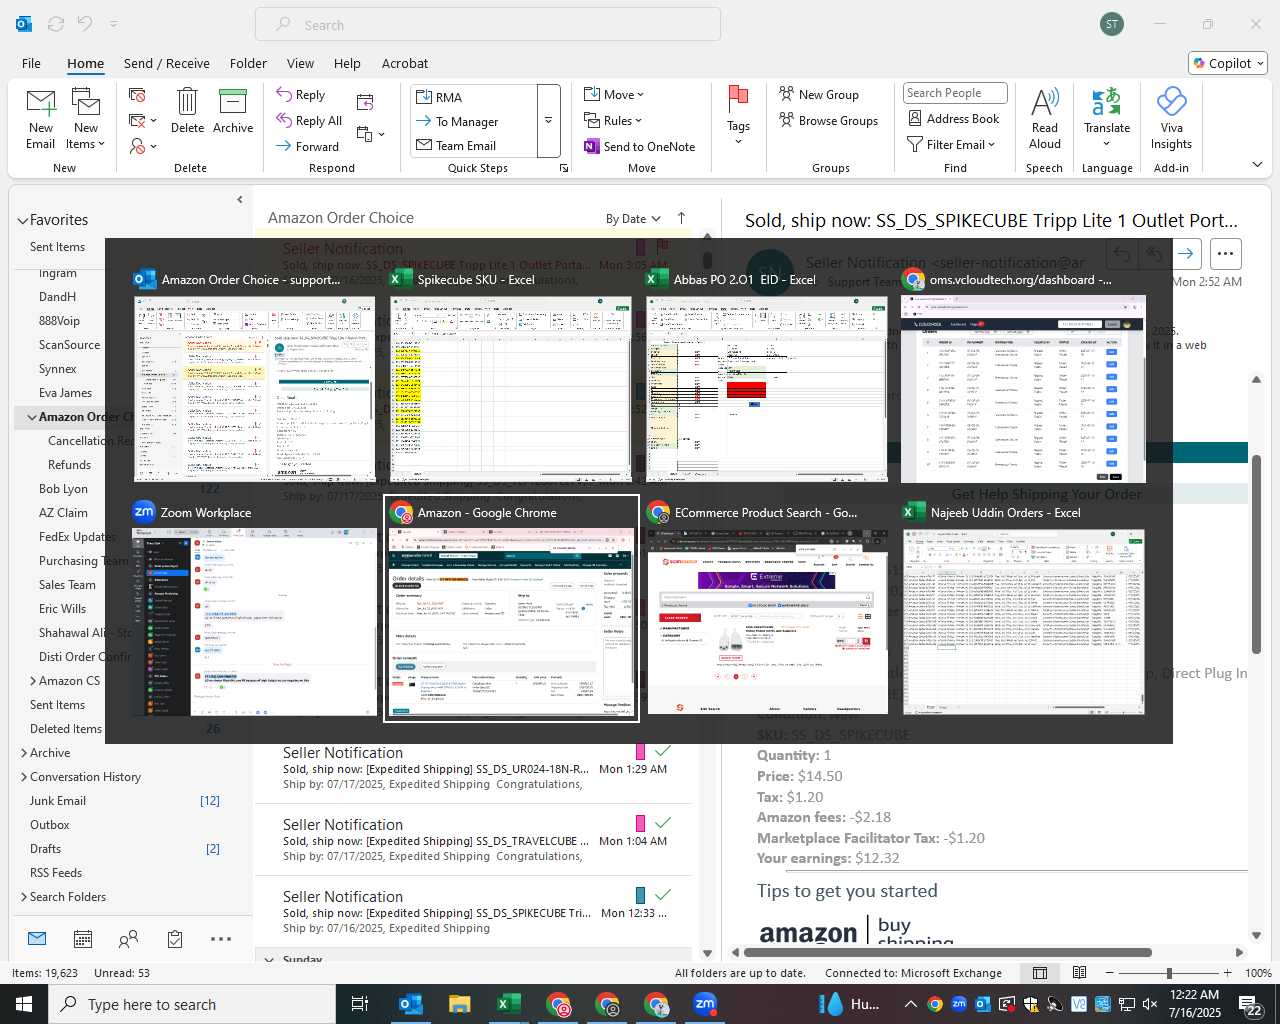The height and width of the screenshot is (1024, 1280).
Task: Open the Acrobat tab
Action: pyautogui.click(x=405, y=63)
